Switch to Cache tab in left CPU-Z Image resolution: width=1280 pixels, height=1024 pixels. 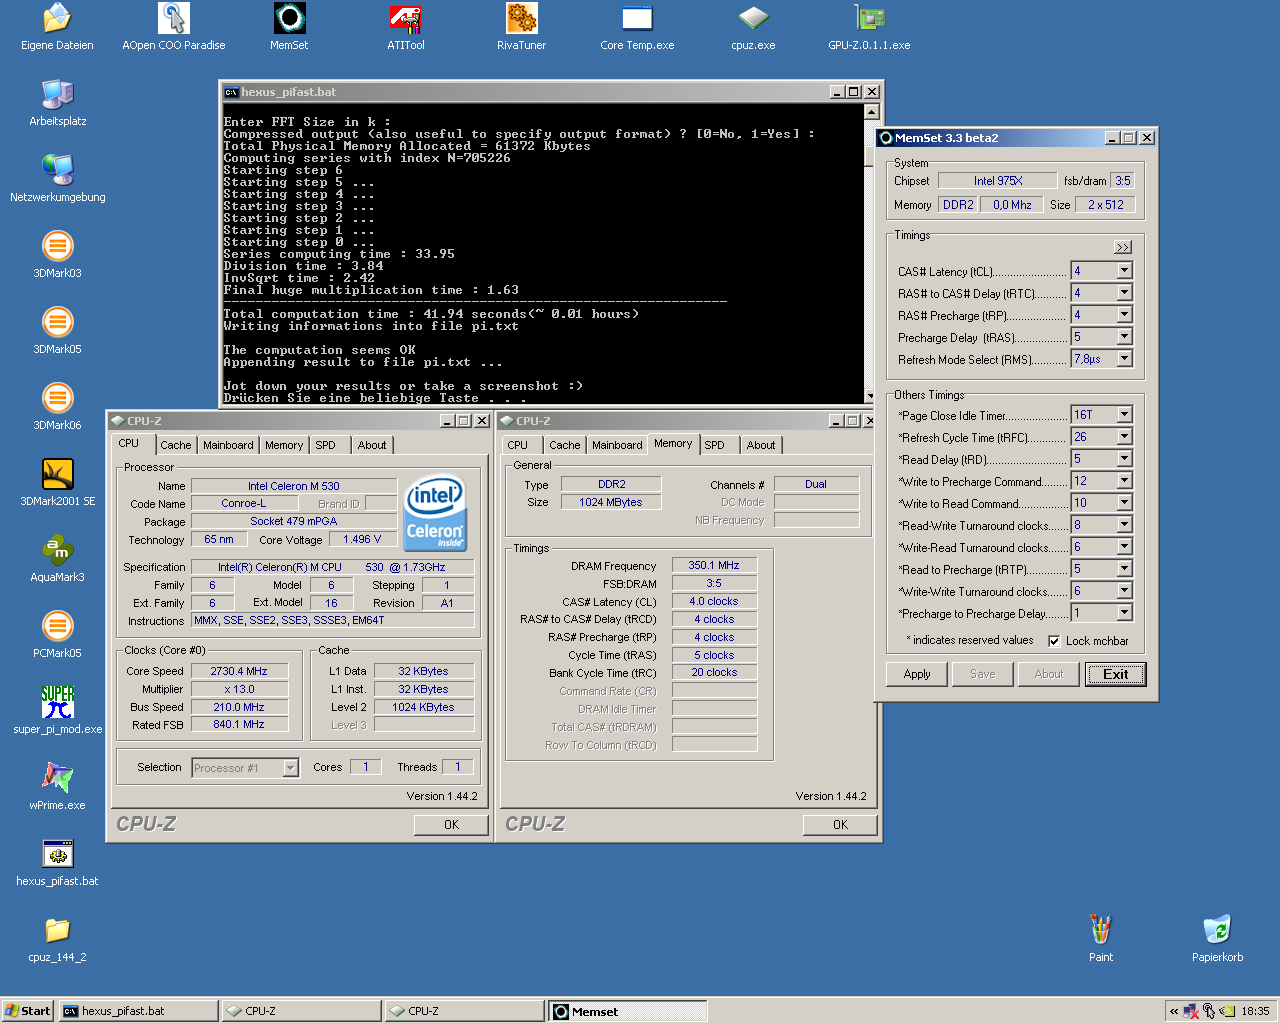click(x=176, y=445)
